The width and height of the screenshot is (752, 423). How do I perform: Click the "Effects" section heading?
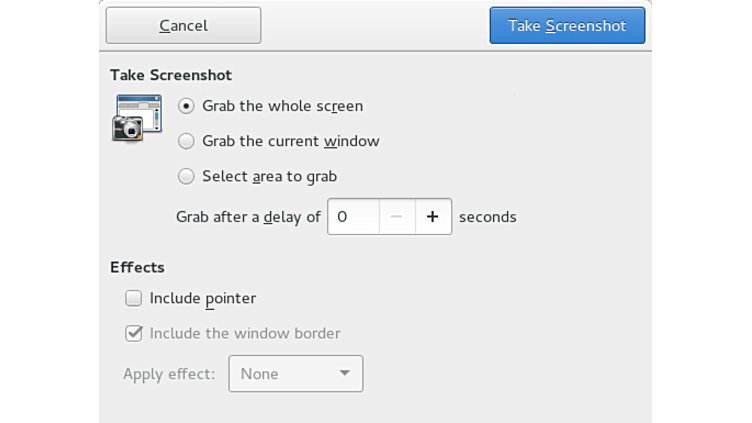137,267
